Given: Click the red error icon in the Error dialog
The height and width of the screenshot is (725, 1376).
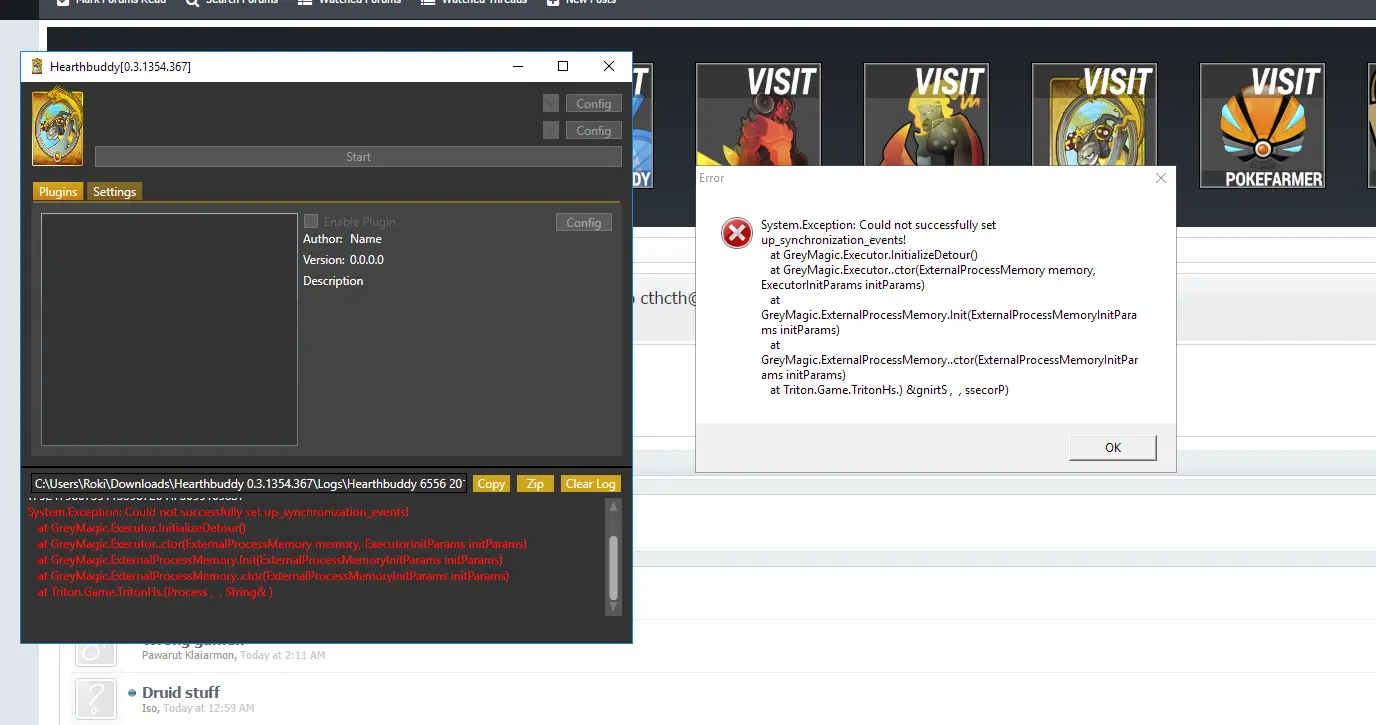Looking at the screenshot, I should [x=737, y=234].
